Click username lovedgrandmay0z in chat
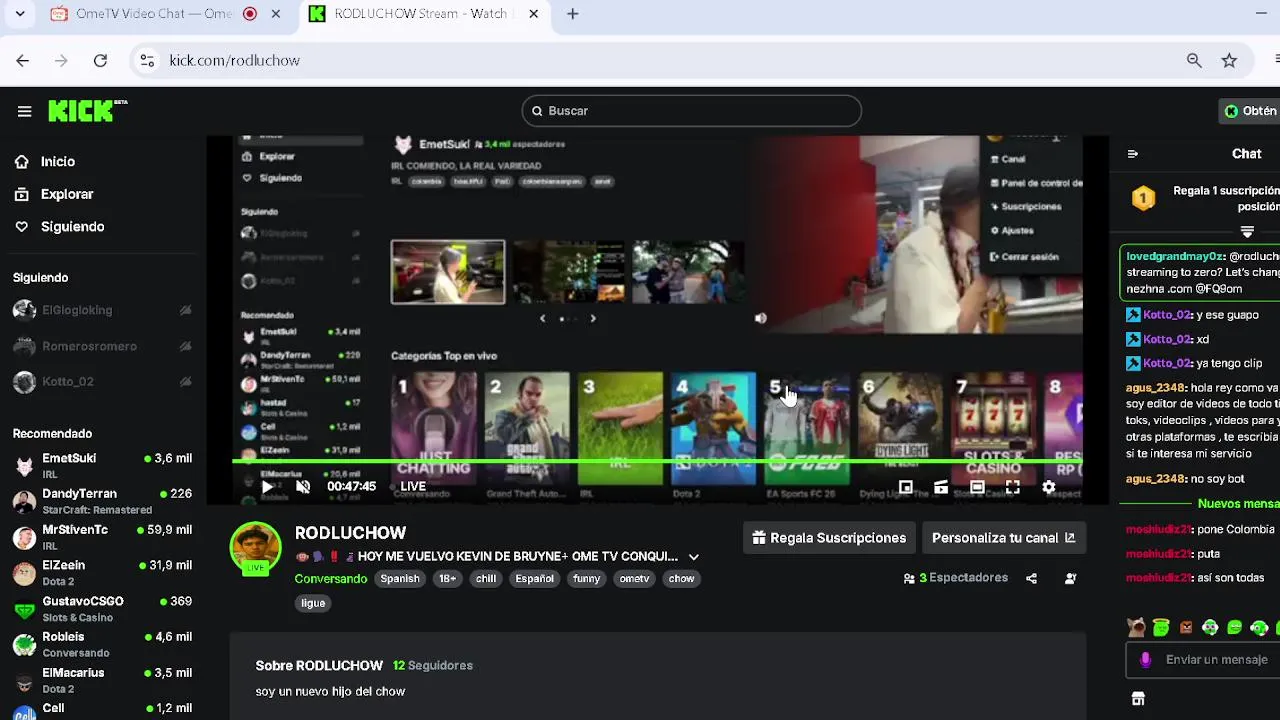Screen dimensions: 1280x720 tap(1175, 257)
